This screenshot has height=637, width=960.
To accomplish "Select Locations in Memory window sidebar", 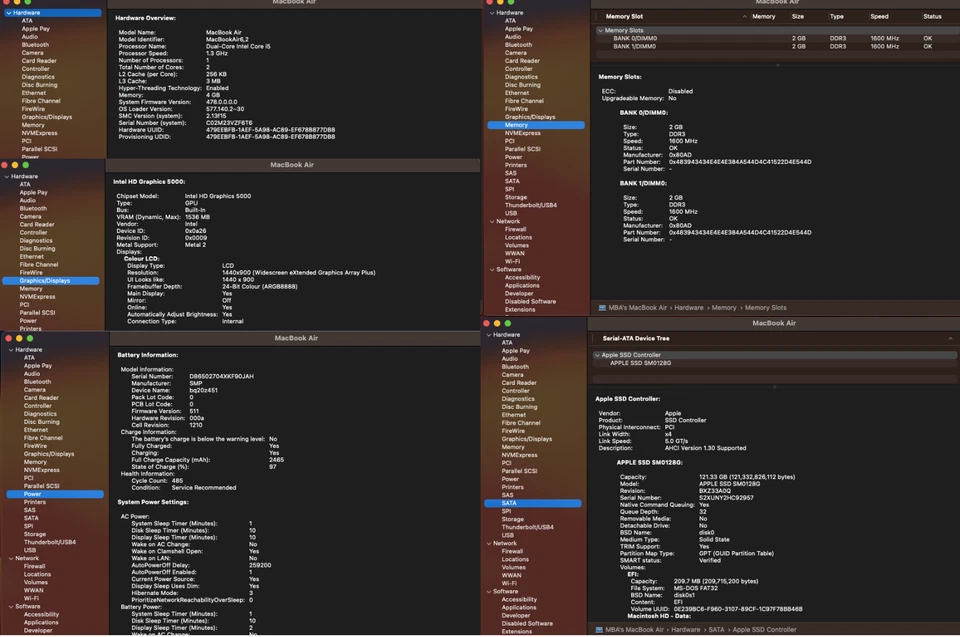I will (x=518, y=238).
